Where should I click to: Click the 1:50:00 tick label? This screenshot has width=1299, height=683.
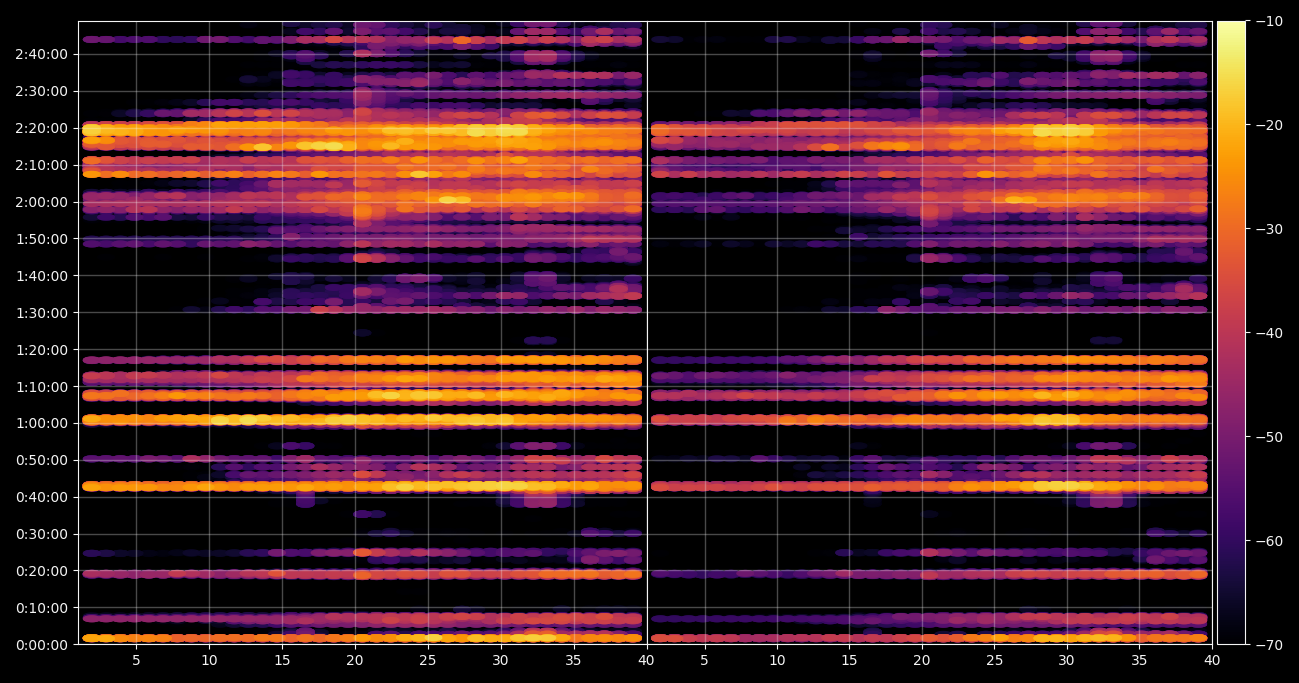[x=43, y=239]
